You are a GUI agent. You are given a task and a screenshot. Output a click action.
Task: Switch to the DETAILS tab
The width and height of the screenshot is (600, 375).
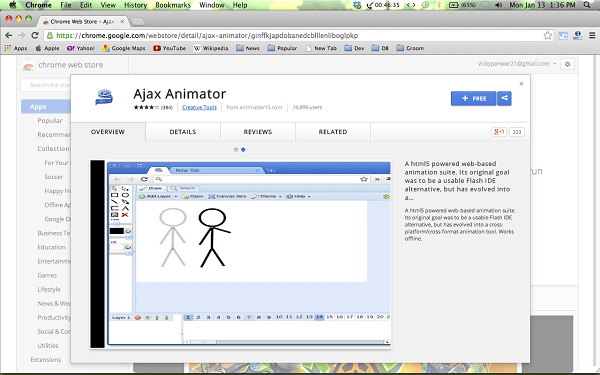[183, 132]
